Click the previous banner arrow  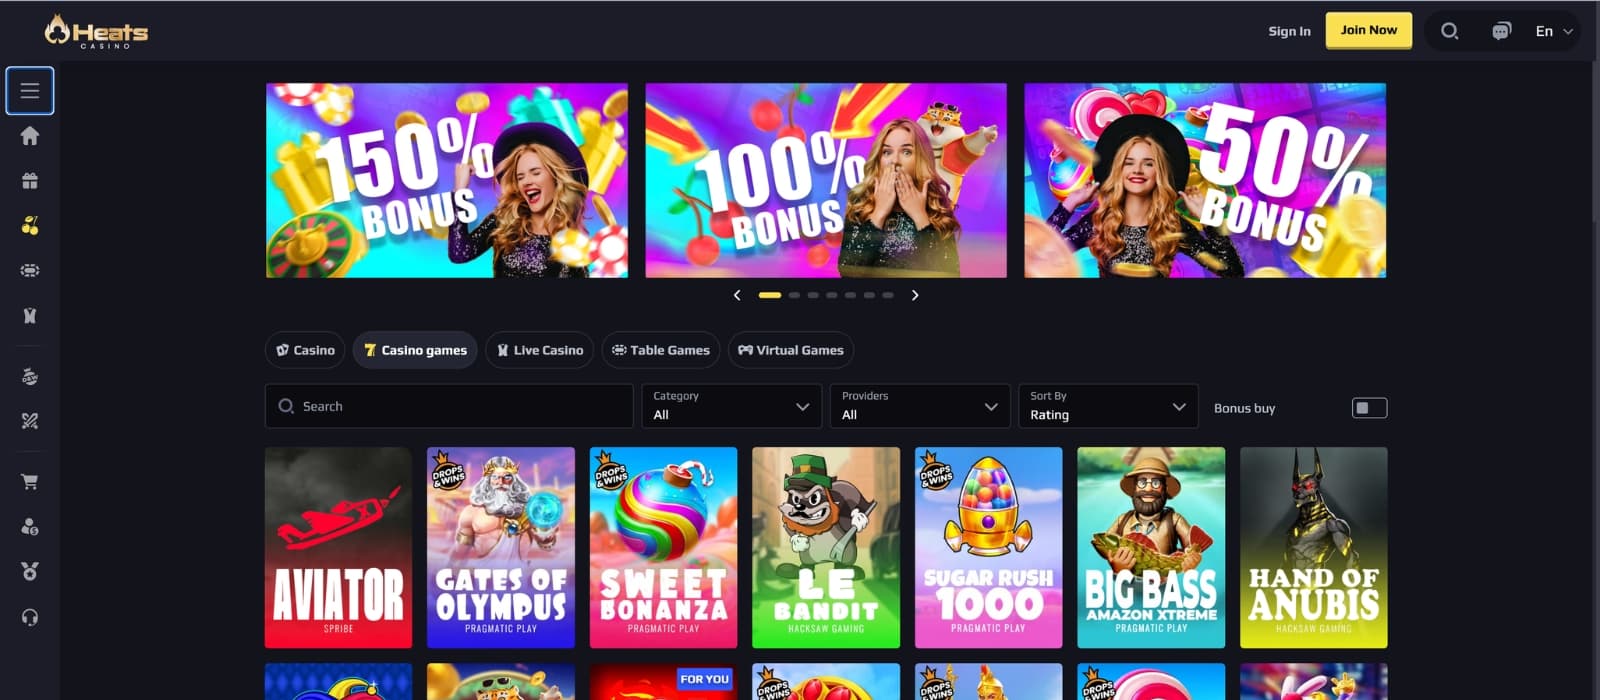click(x=737, y=295)
